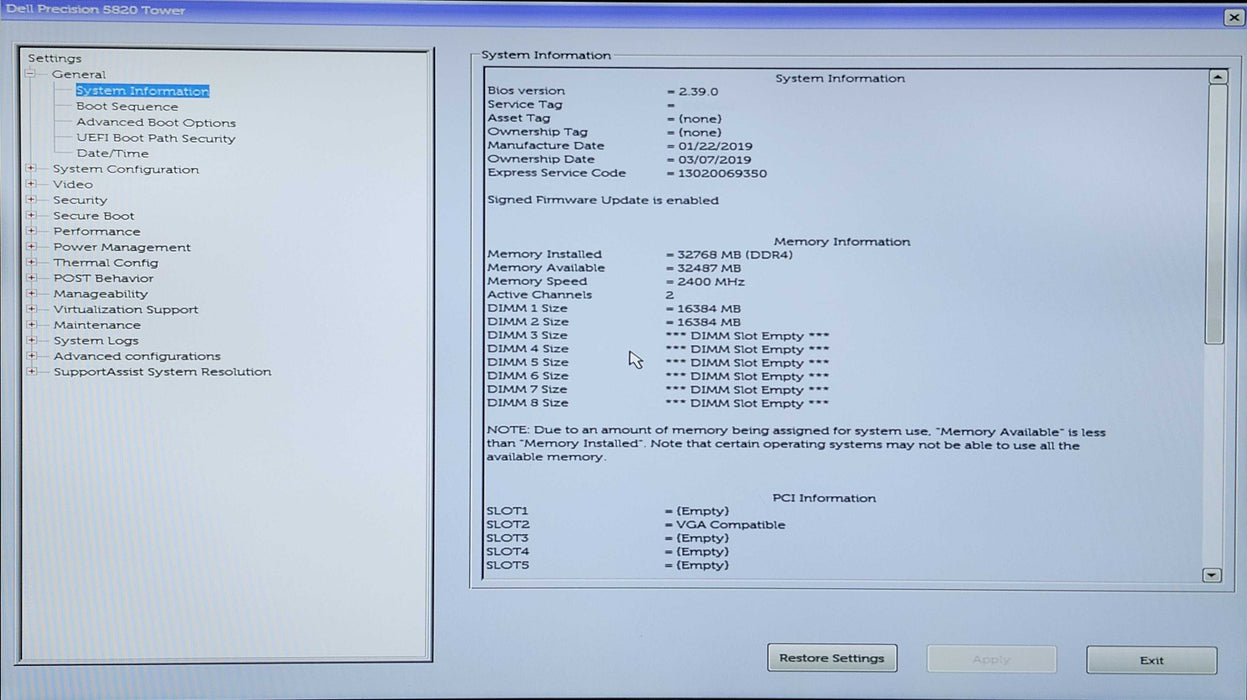1247x700 pixels.
Task: Expand the Video settings node
Action: (31, 184)
